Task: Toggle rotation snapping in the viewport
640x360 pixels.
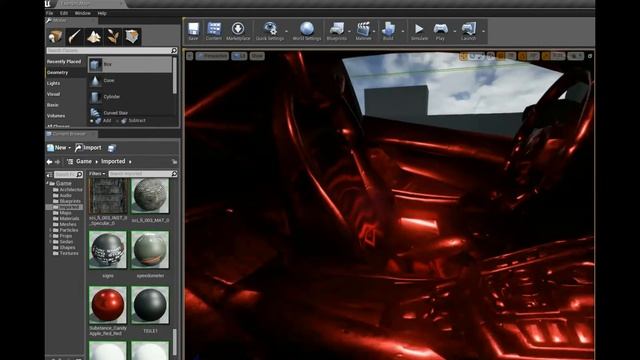Action: [x=522, y=56]
